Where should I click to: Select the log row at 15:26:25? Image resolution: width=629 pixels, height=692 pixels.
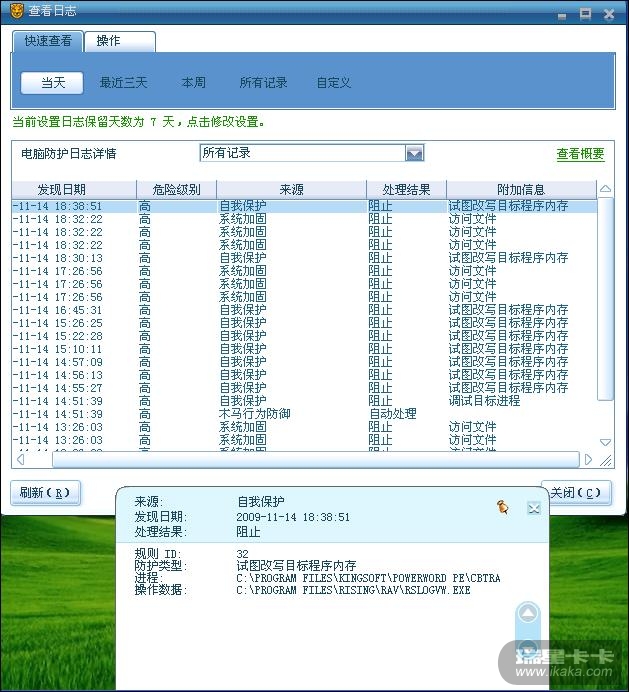[x=305, y=323]
